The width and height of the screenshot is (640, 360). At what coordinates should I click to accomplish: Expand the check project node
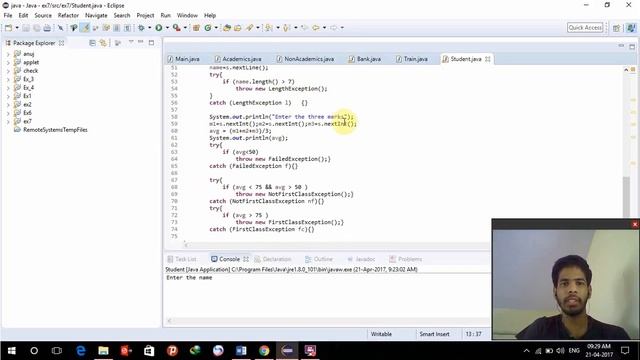click(x=8, y=71)
